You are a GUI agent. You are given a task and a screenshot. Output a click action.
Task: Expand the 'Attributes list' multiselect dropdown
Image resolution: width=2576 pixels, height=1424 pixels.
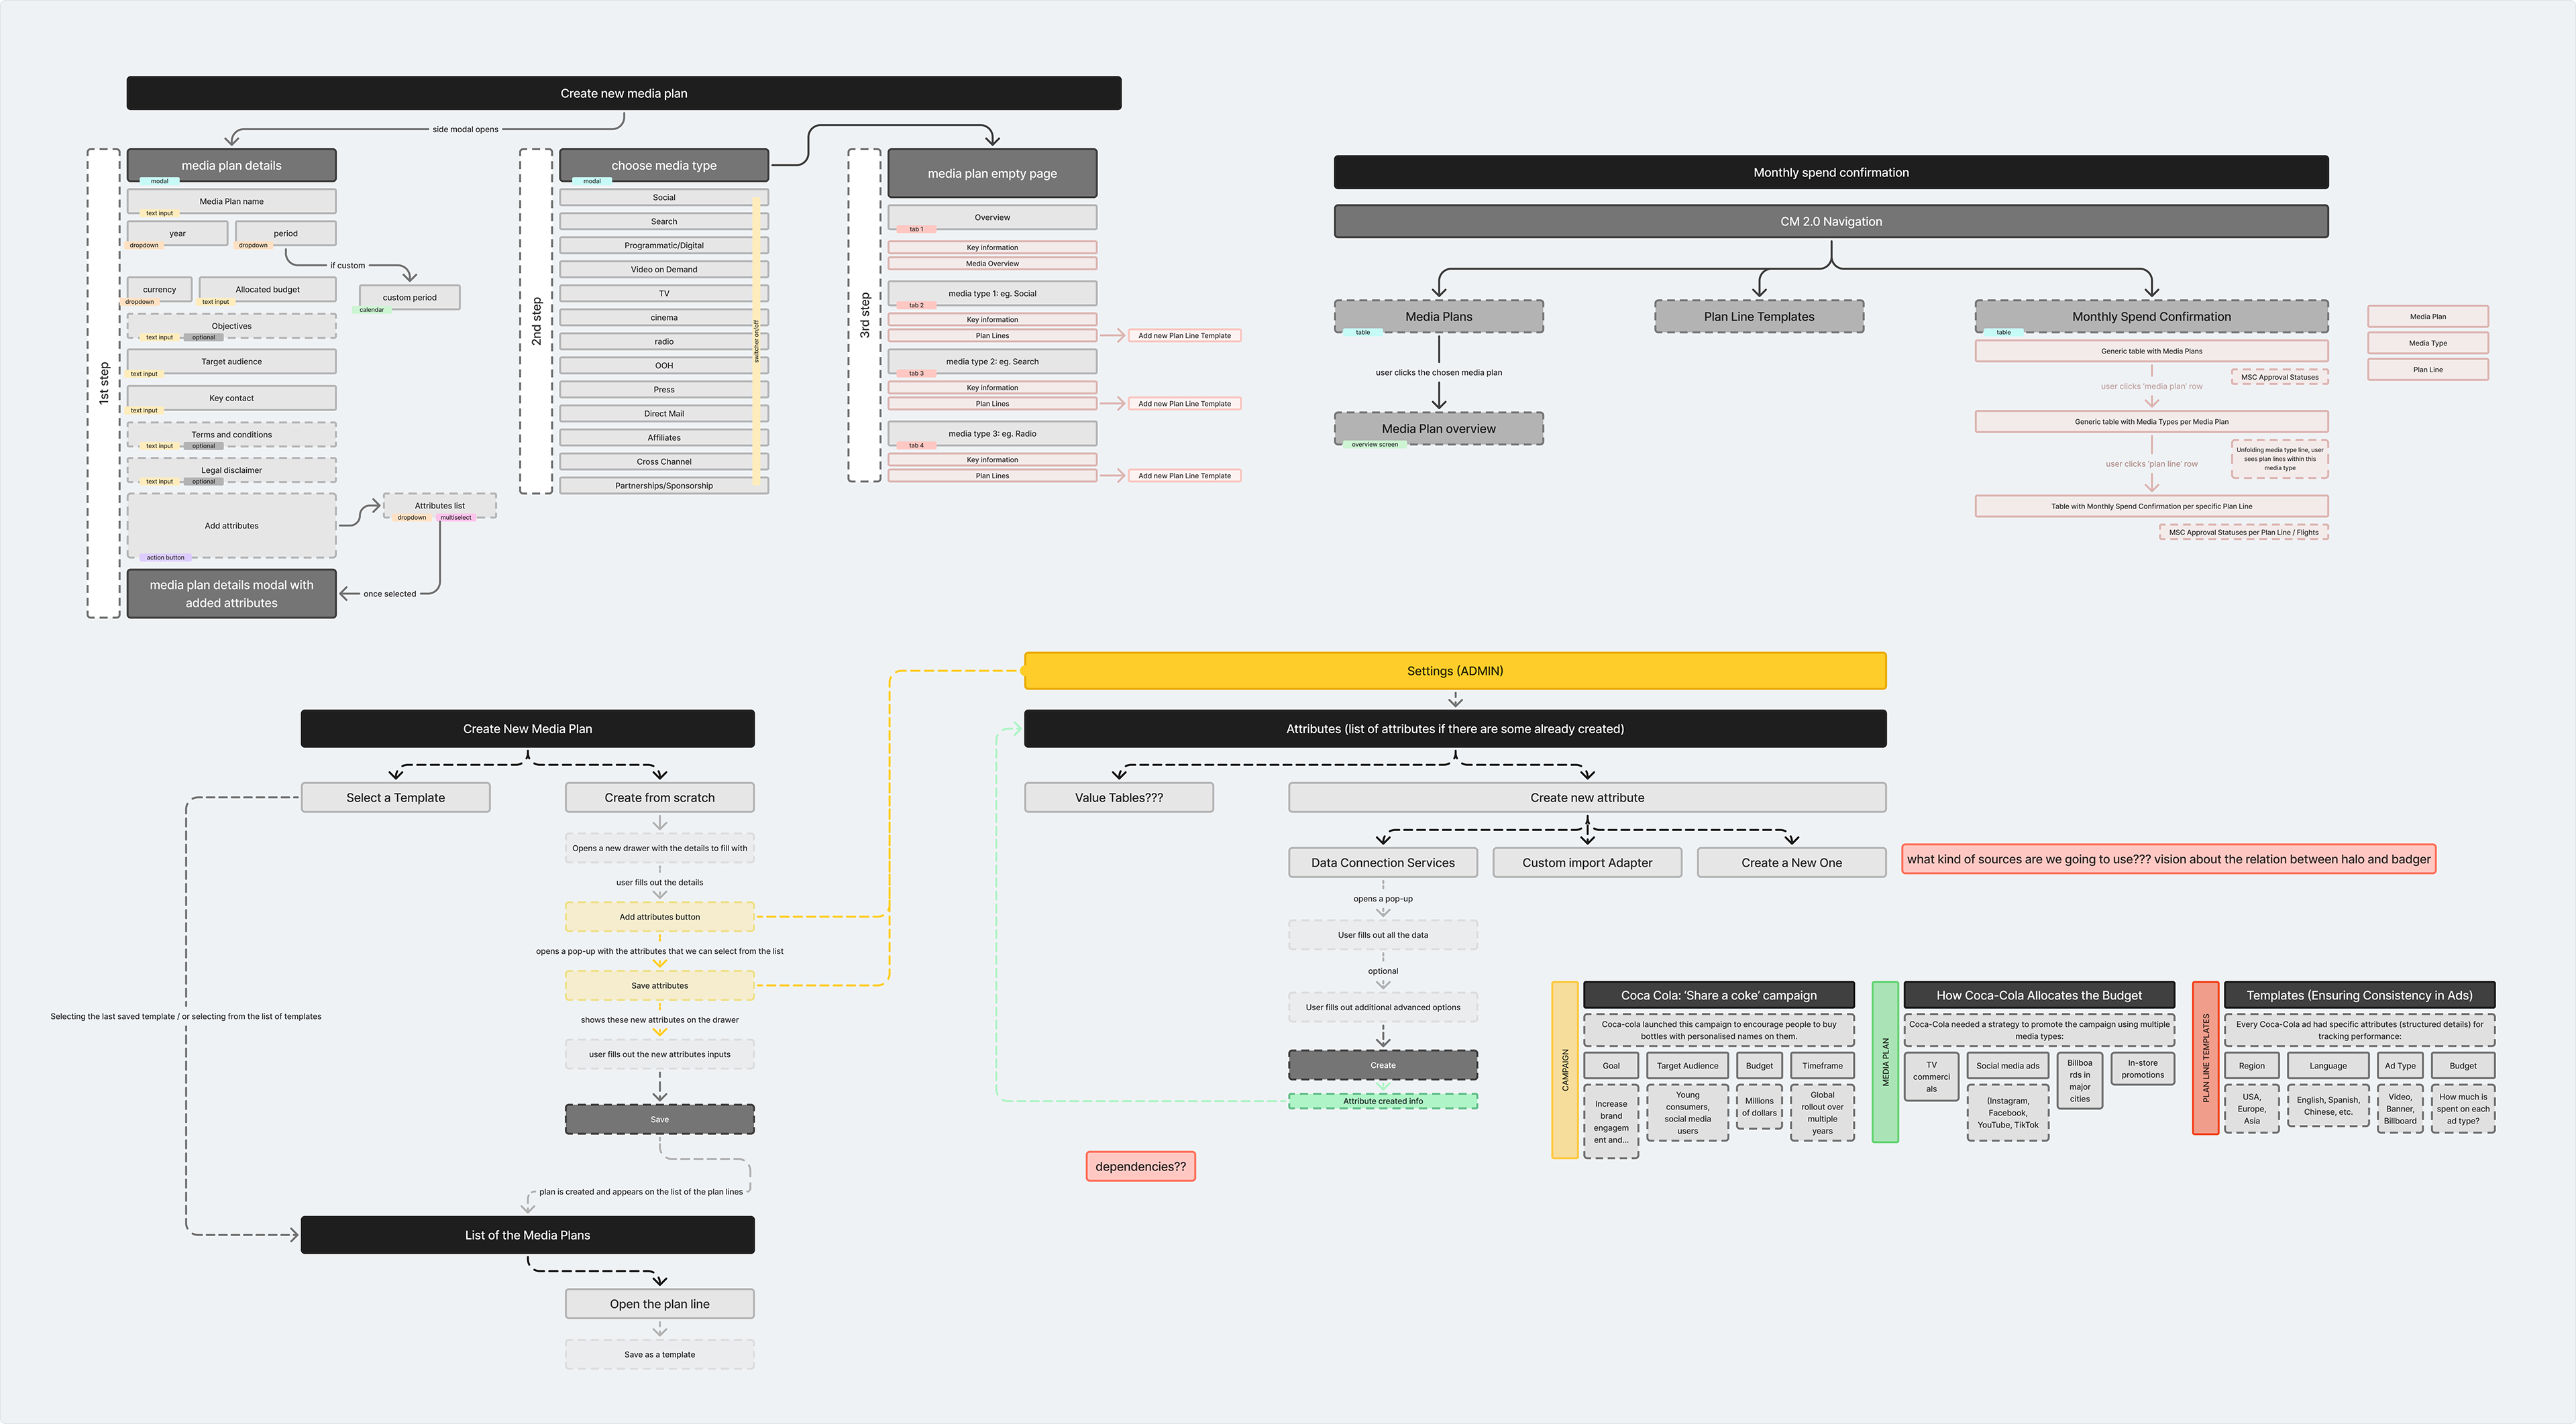[x=440, y=506]
